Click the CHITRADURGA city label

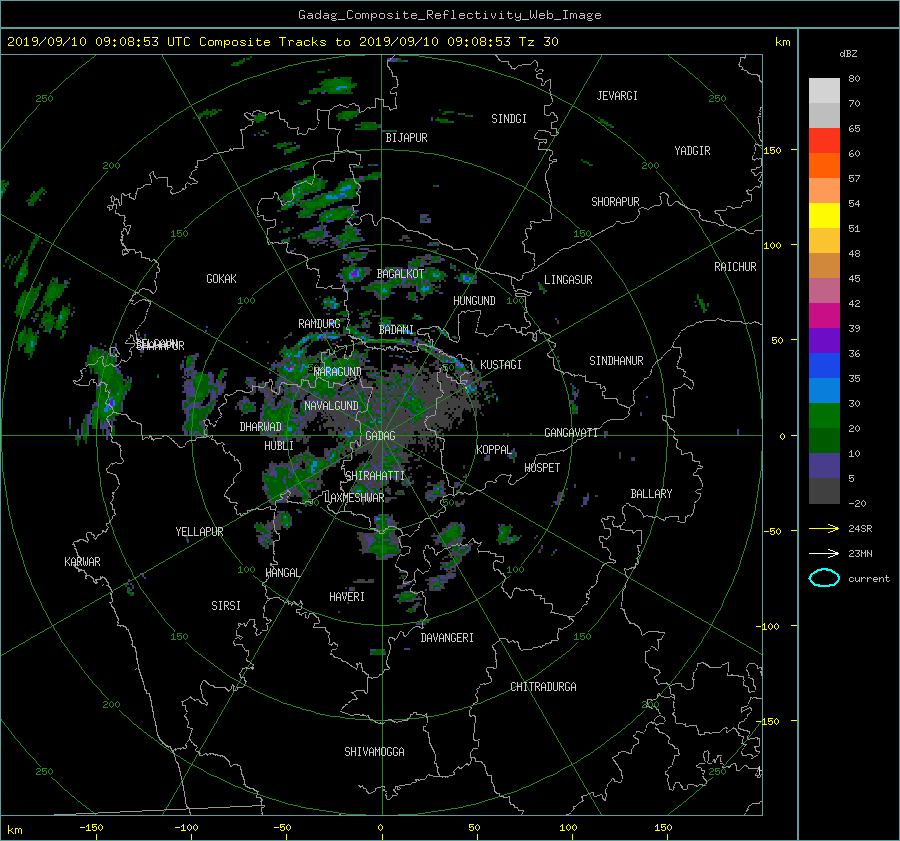point(544,687)
